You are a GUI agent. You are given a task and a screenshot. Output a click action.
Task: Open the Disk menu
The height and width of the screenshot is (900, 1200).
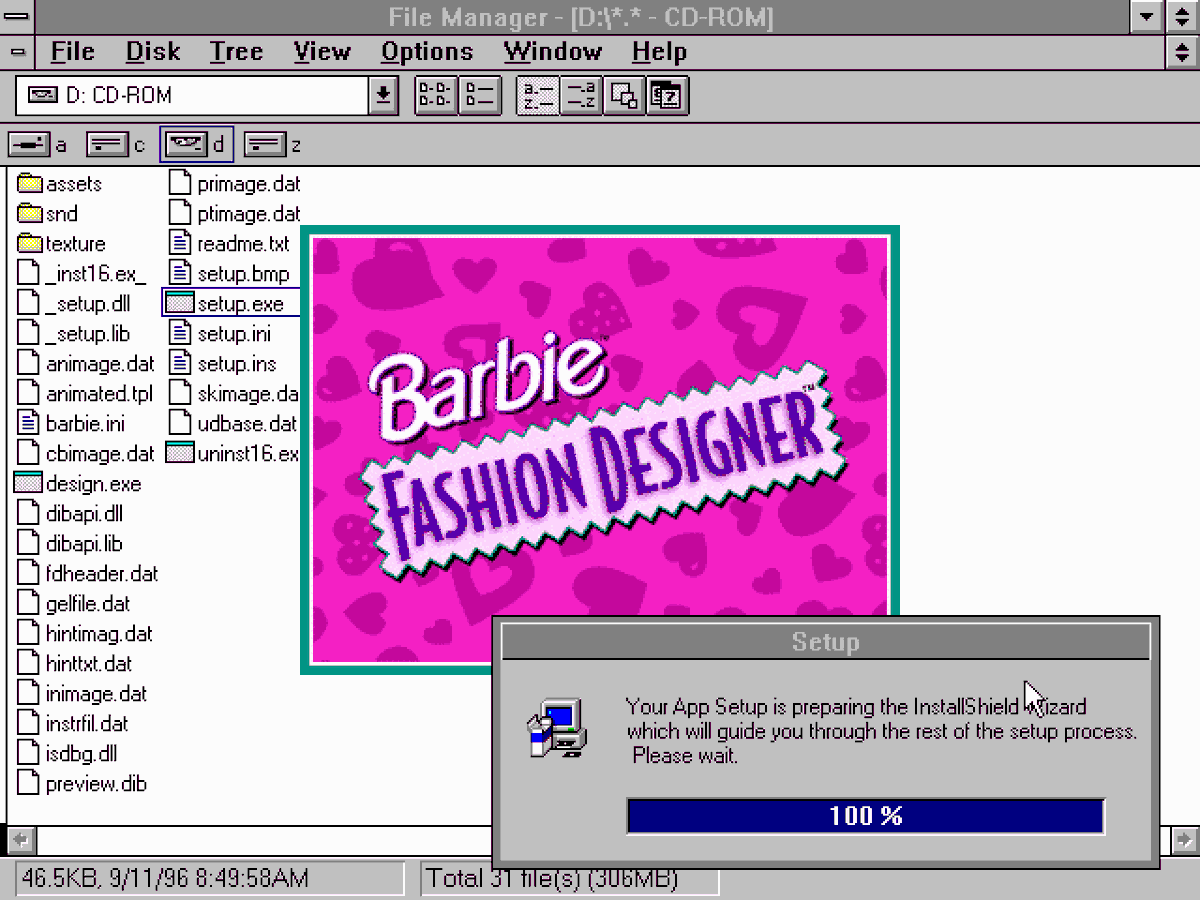coord(153,52)
